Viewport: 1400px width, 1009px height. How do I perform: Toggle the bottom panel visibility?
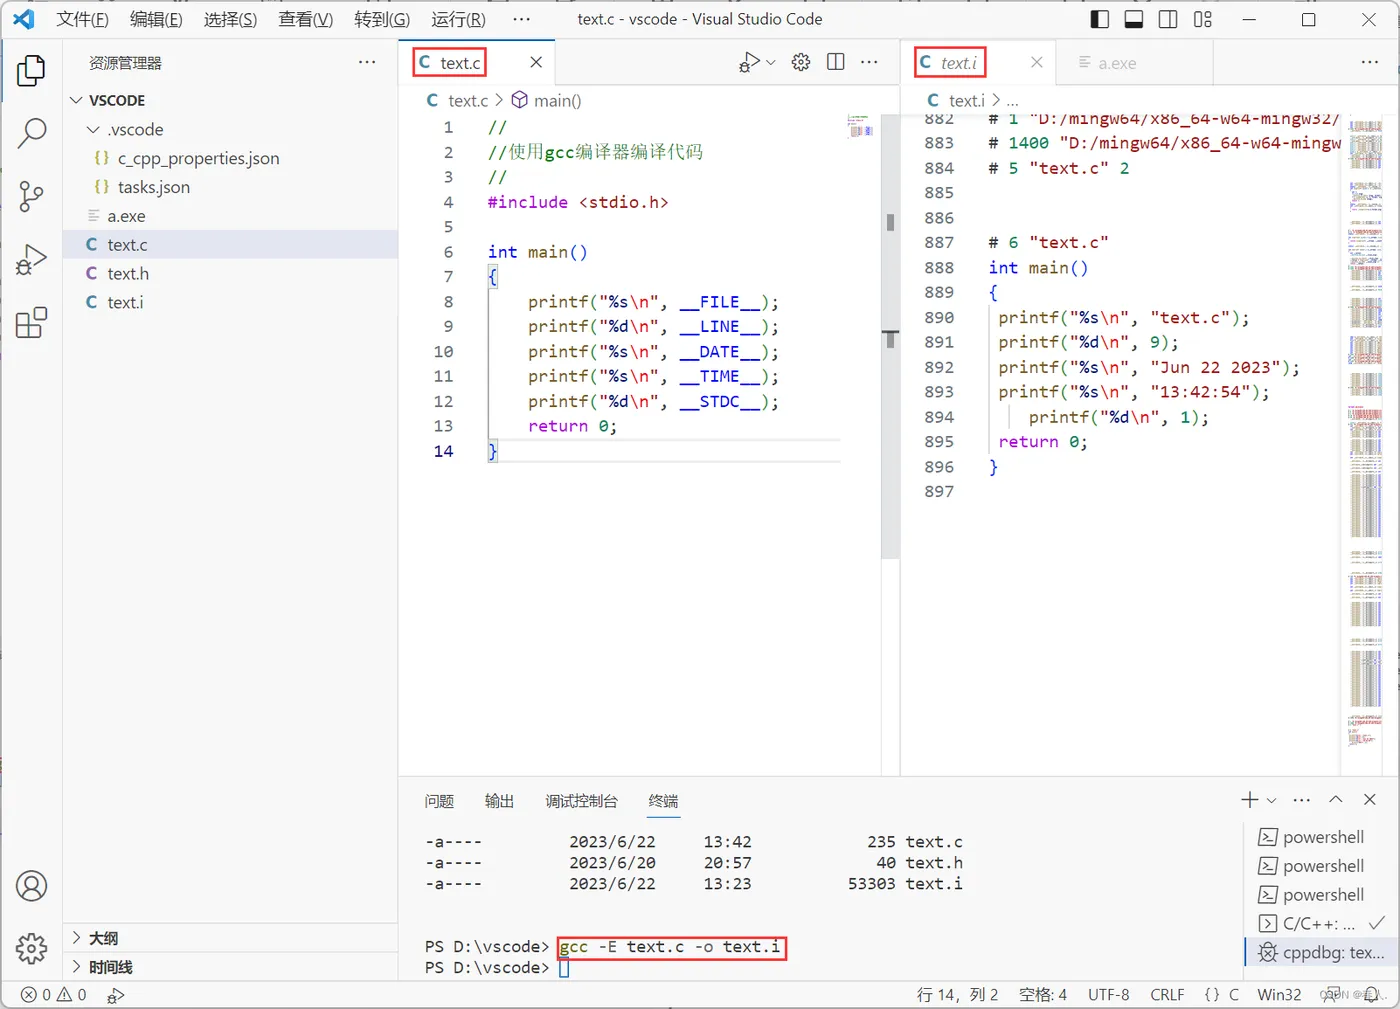tap(1134, 19)
